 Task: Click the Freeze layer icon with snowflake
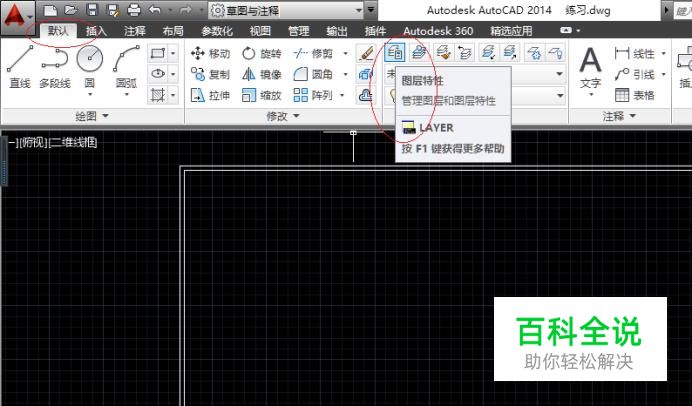tap(533, 53)
